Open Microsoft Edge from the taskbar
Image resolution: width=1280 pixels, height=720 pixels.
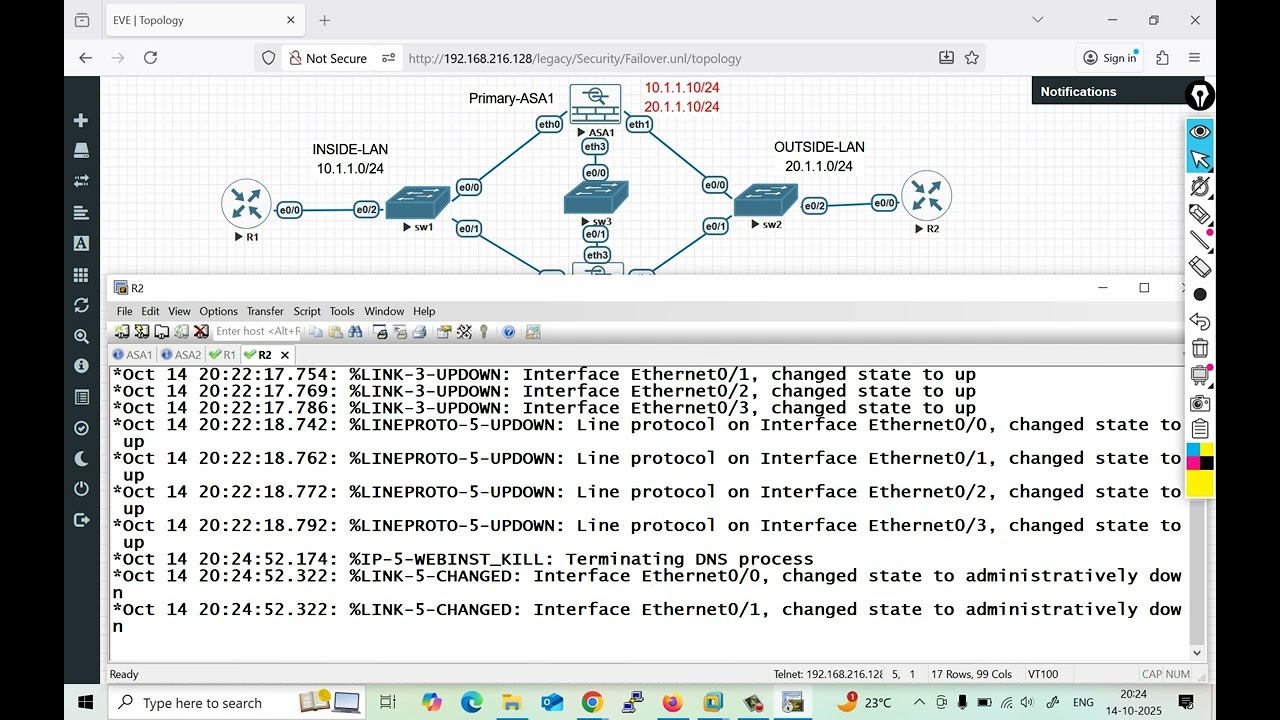tap(471, 703)
